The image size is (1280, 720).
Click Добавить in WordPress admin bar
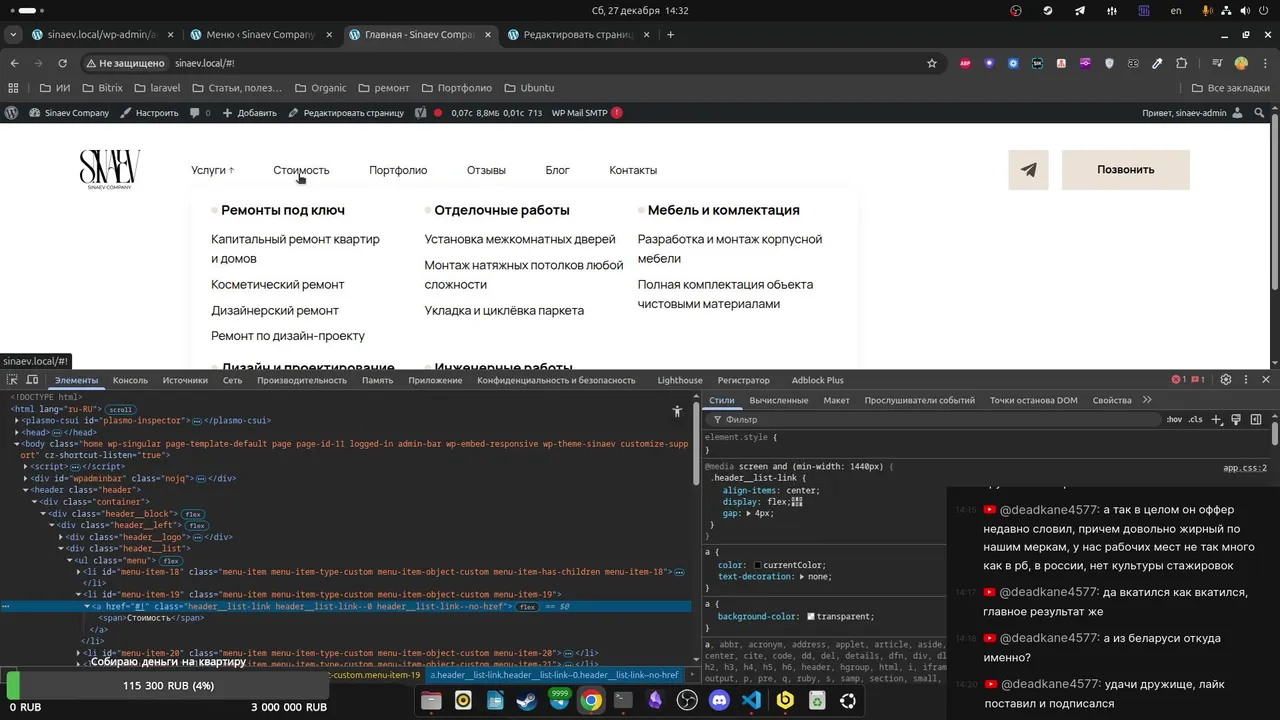pyautogui.click(x=249, y=113)
